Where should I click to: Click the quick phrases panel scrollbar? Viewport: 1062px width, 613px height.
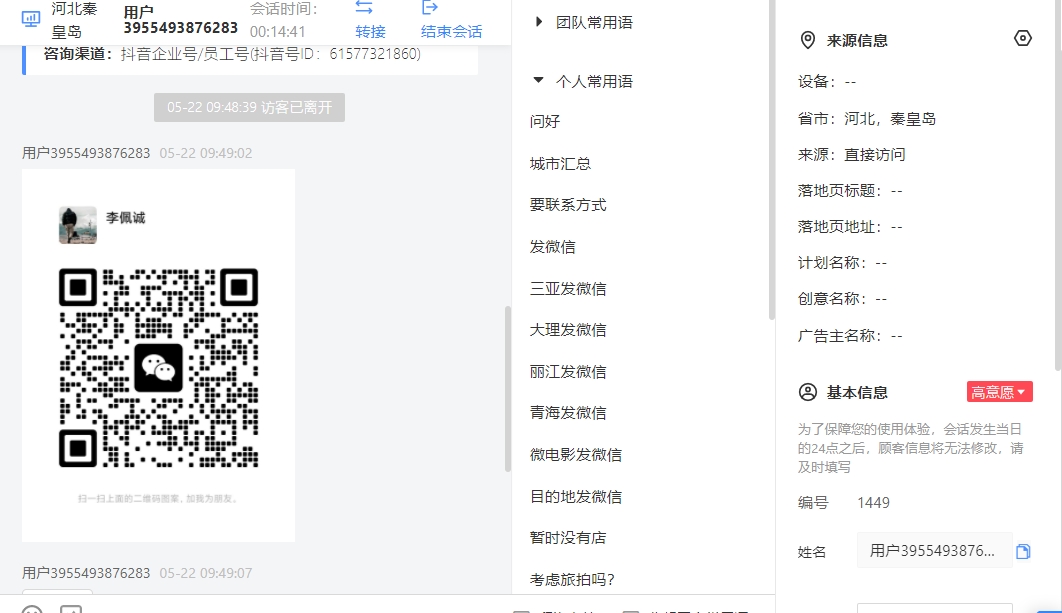(771, 159)
